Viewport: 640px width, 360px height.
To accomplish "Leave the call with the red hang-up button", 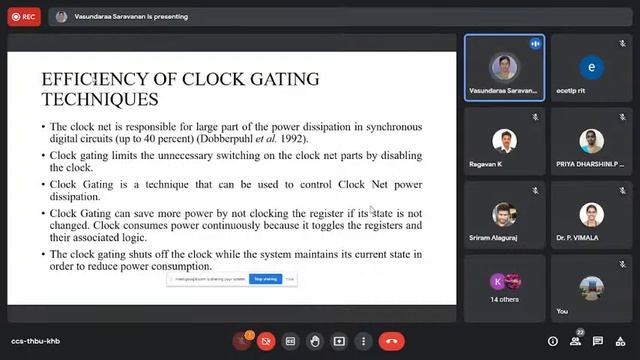I will (x=392, y=341).
